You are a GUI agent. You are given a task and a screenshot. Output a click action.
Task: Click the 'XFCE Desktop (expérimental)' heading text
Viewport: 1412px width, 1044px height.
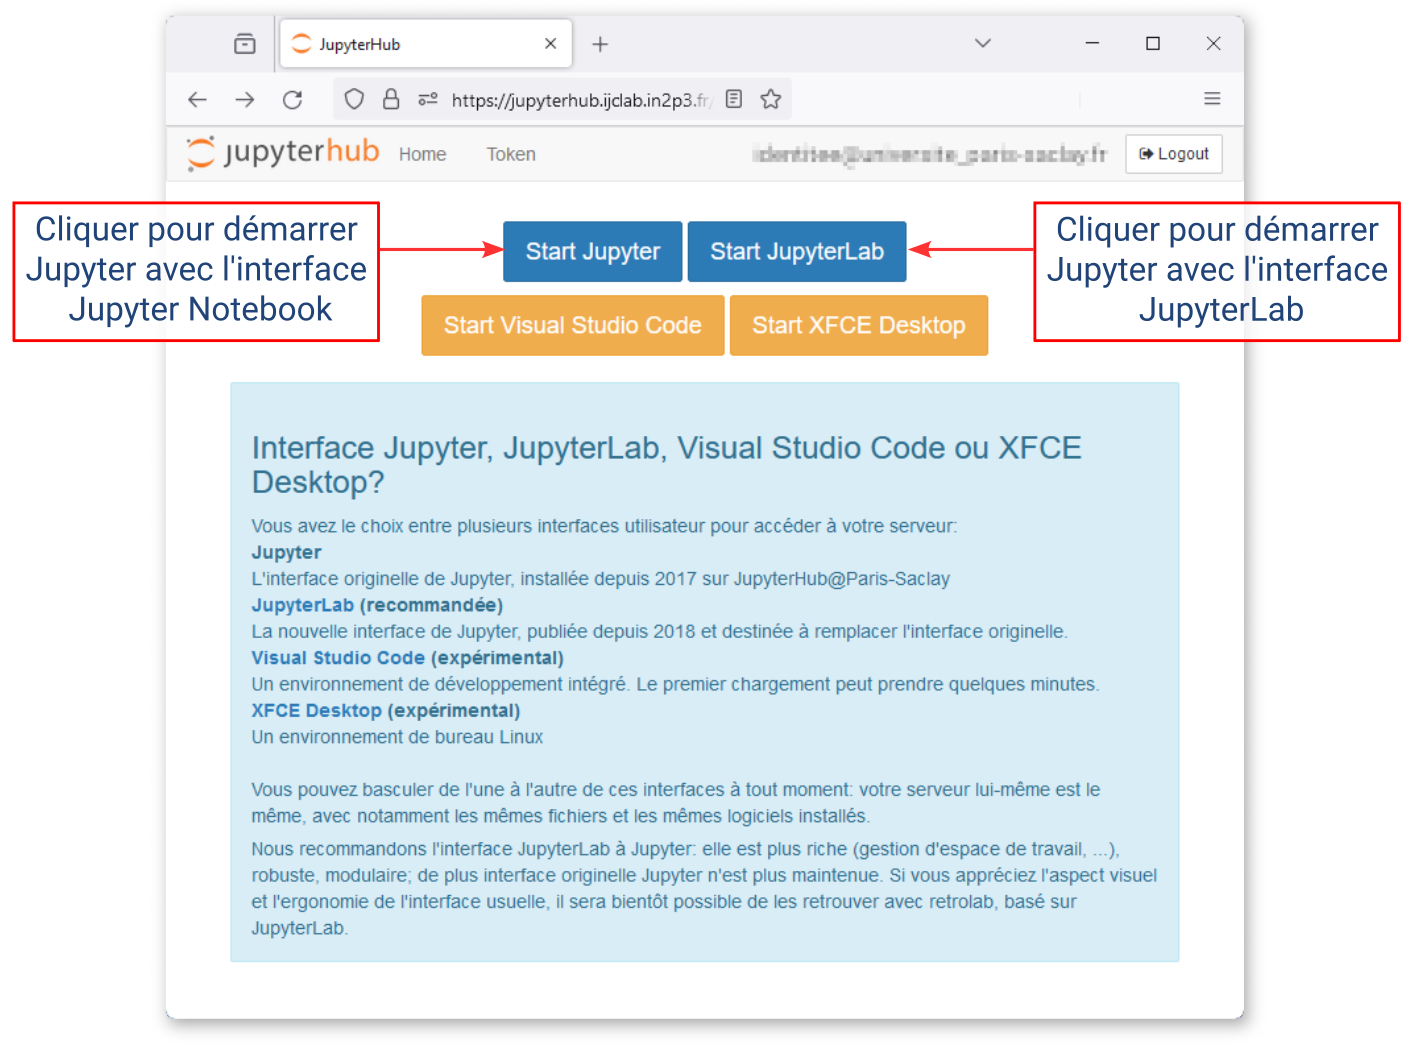(386, 711)
